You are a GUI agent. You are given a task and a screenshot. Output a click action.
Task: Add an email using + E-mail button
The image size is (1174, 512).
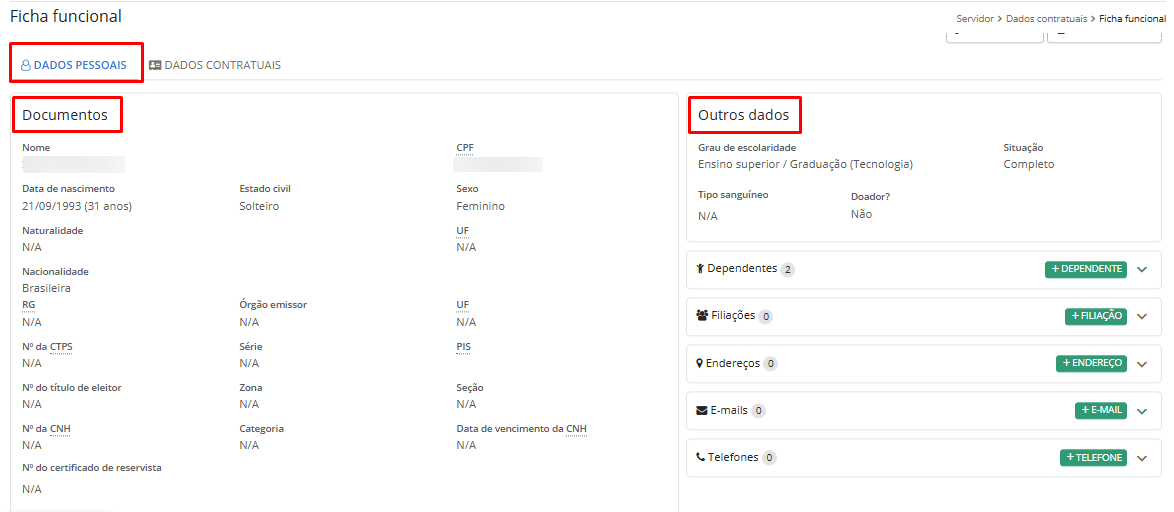1100,410
